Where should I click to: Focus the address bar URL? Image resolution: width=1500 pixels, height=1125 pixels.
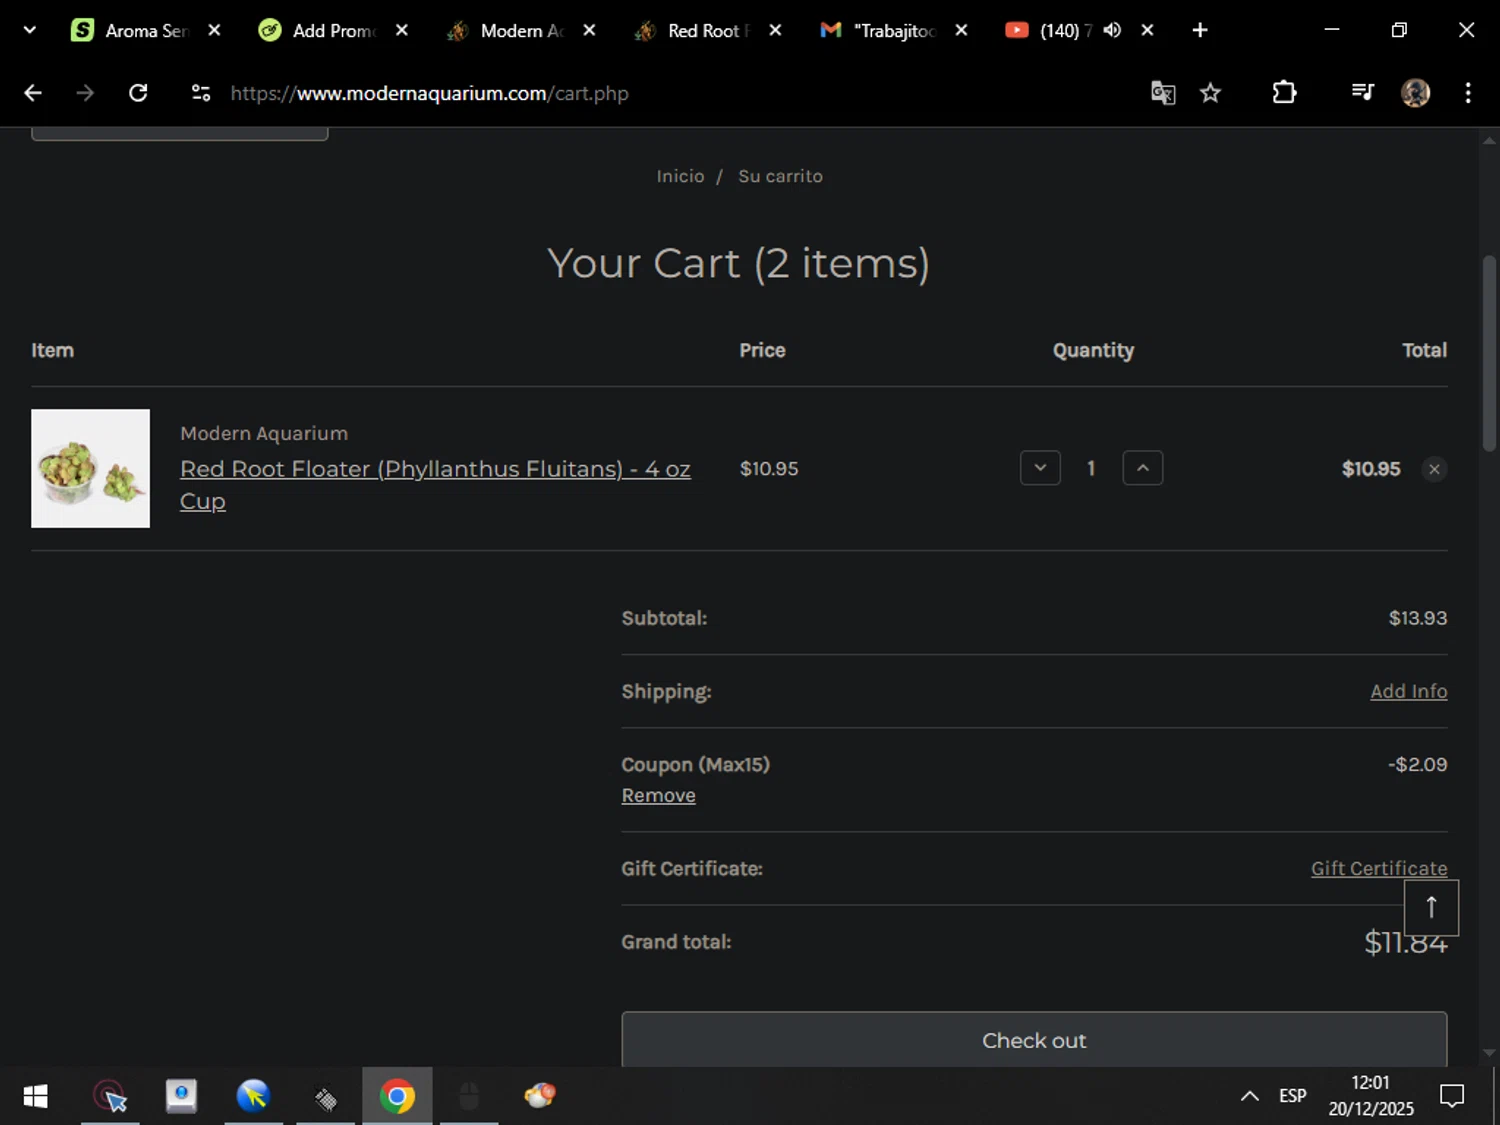tap(430, 93)
